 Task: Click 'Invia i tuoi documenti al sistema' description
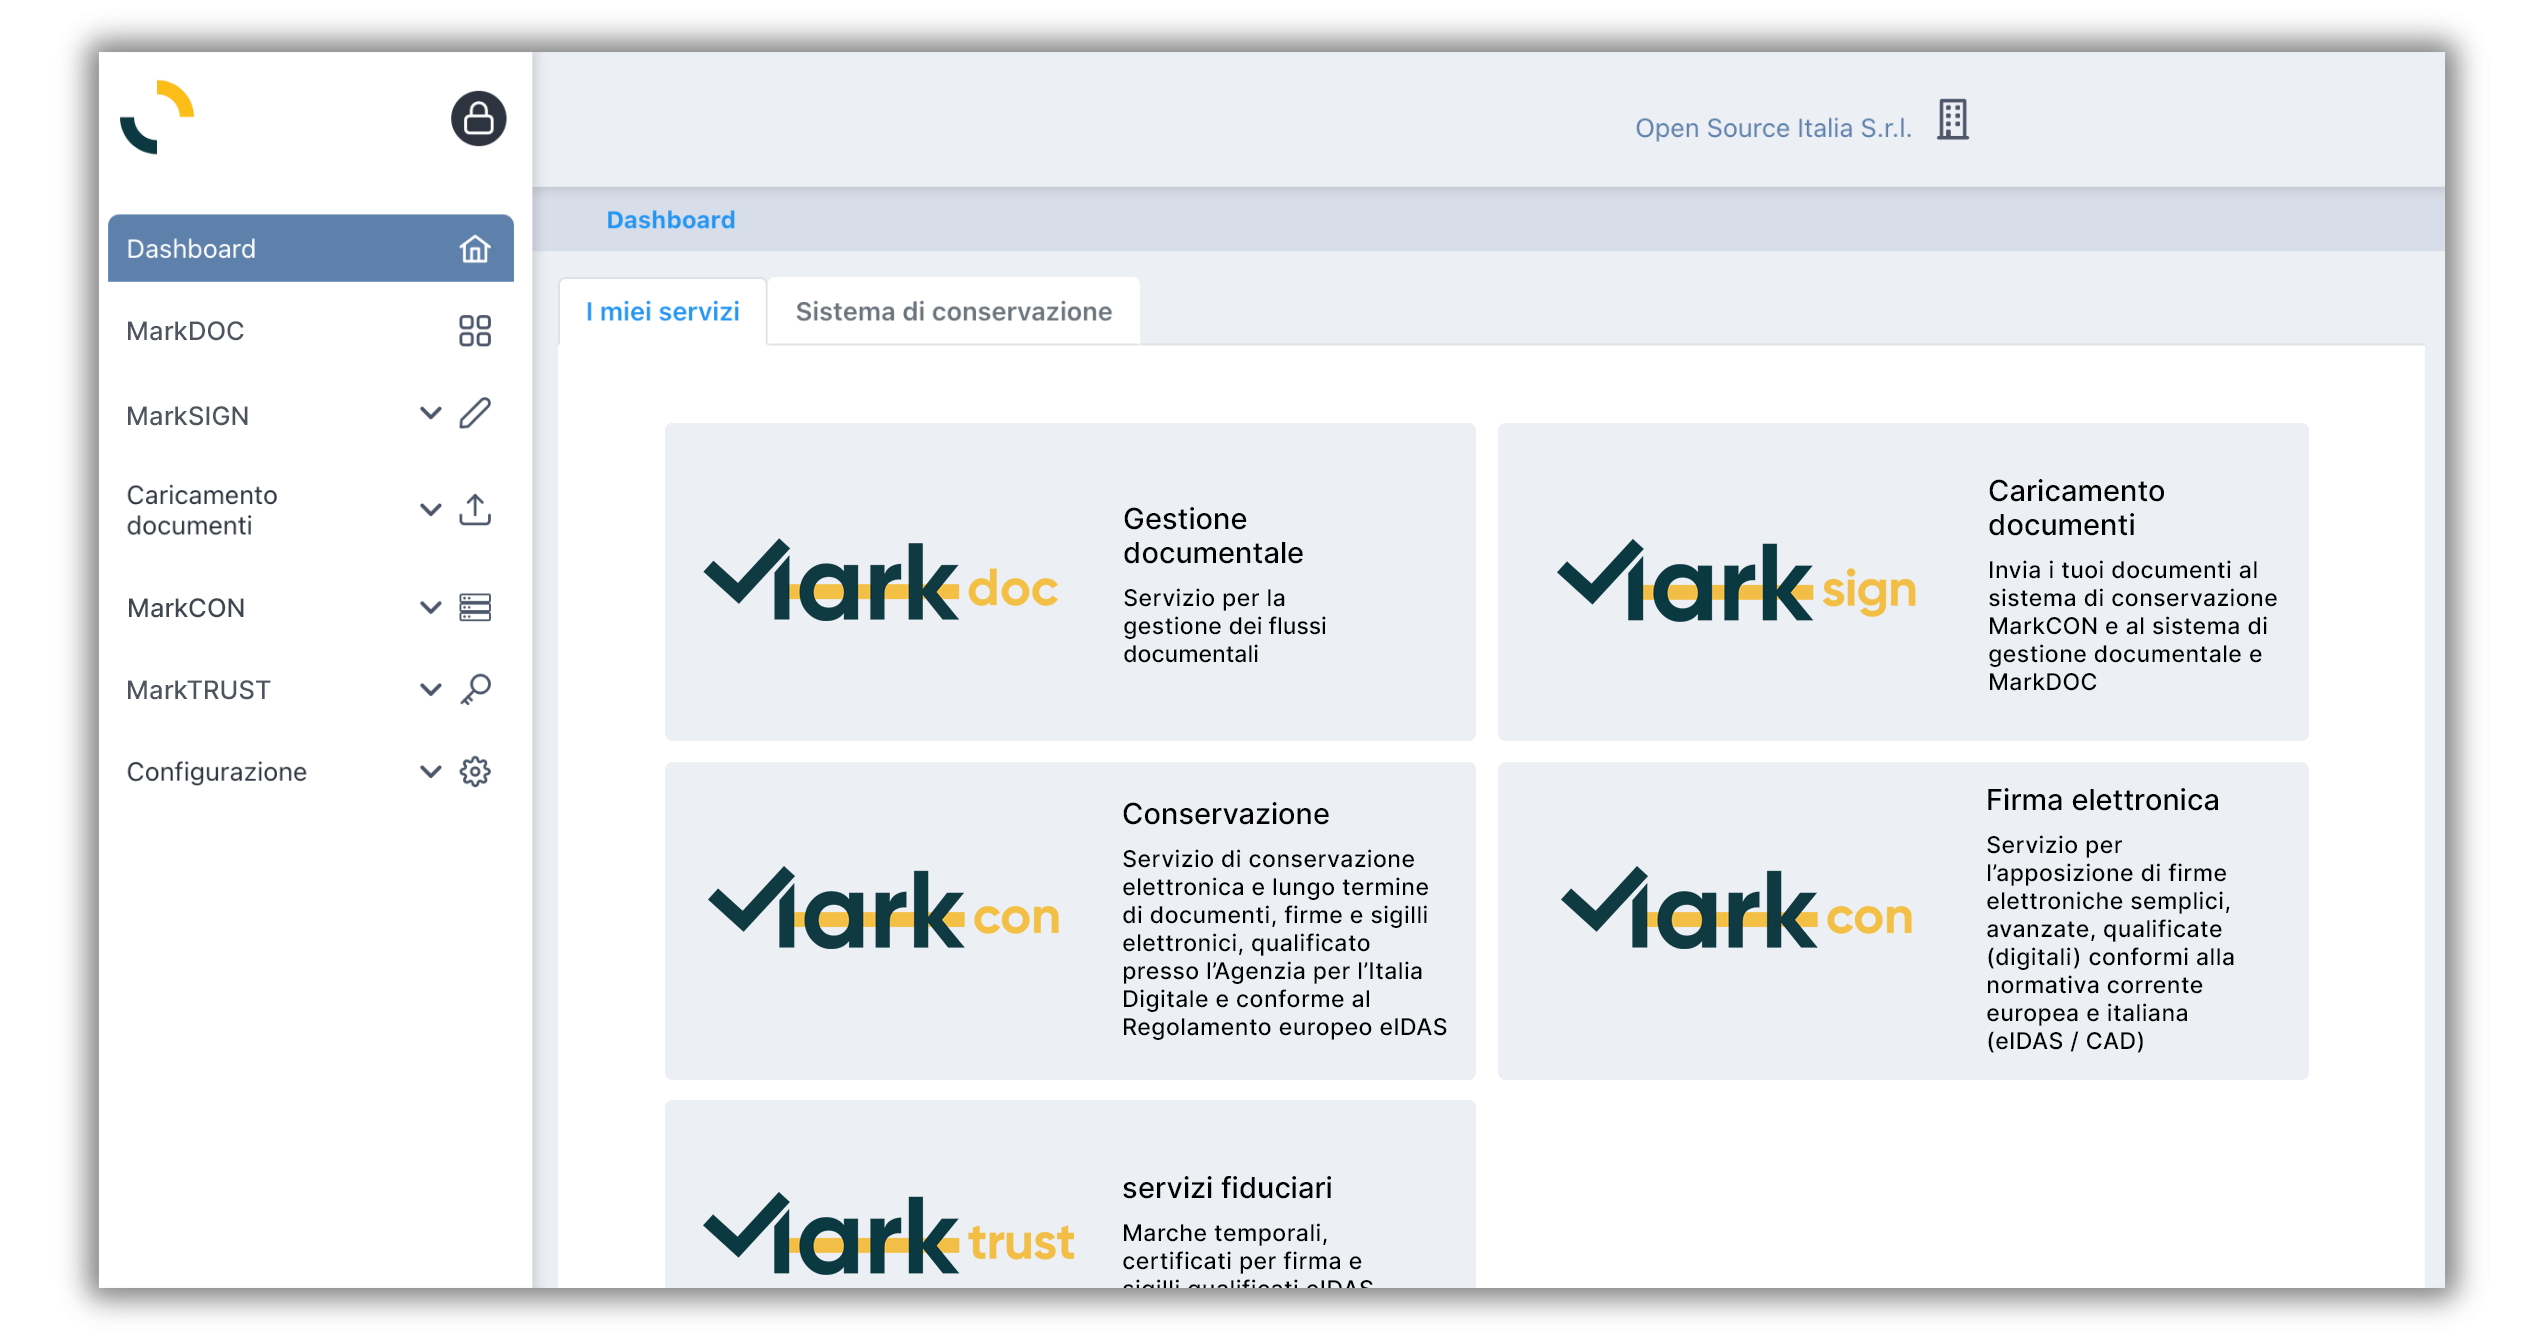2132,625
